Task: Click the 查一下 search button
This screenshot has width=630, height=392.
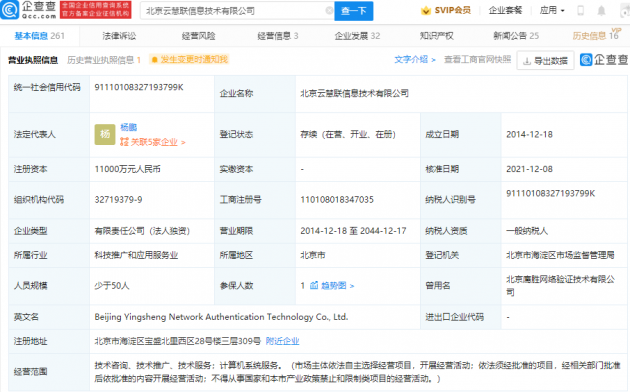Action: point(354,11)
